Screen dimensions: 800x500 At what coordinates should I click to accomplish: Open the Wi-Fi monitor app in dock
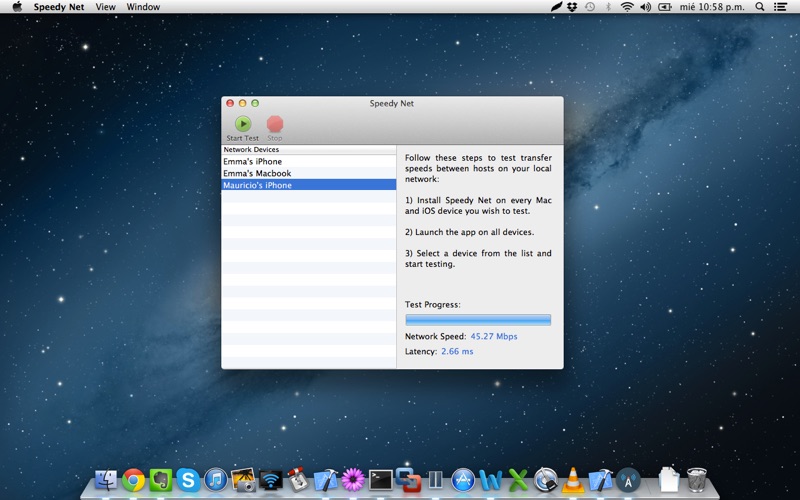click(x=270, y=480)
